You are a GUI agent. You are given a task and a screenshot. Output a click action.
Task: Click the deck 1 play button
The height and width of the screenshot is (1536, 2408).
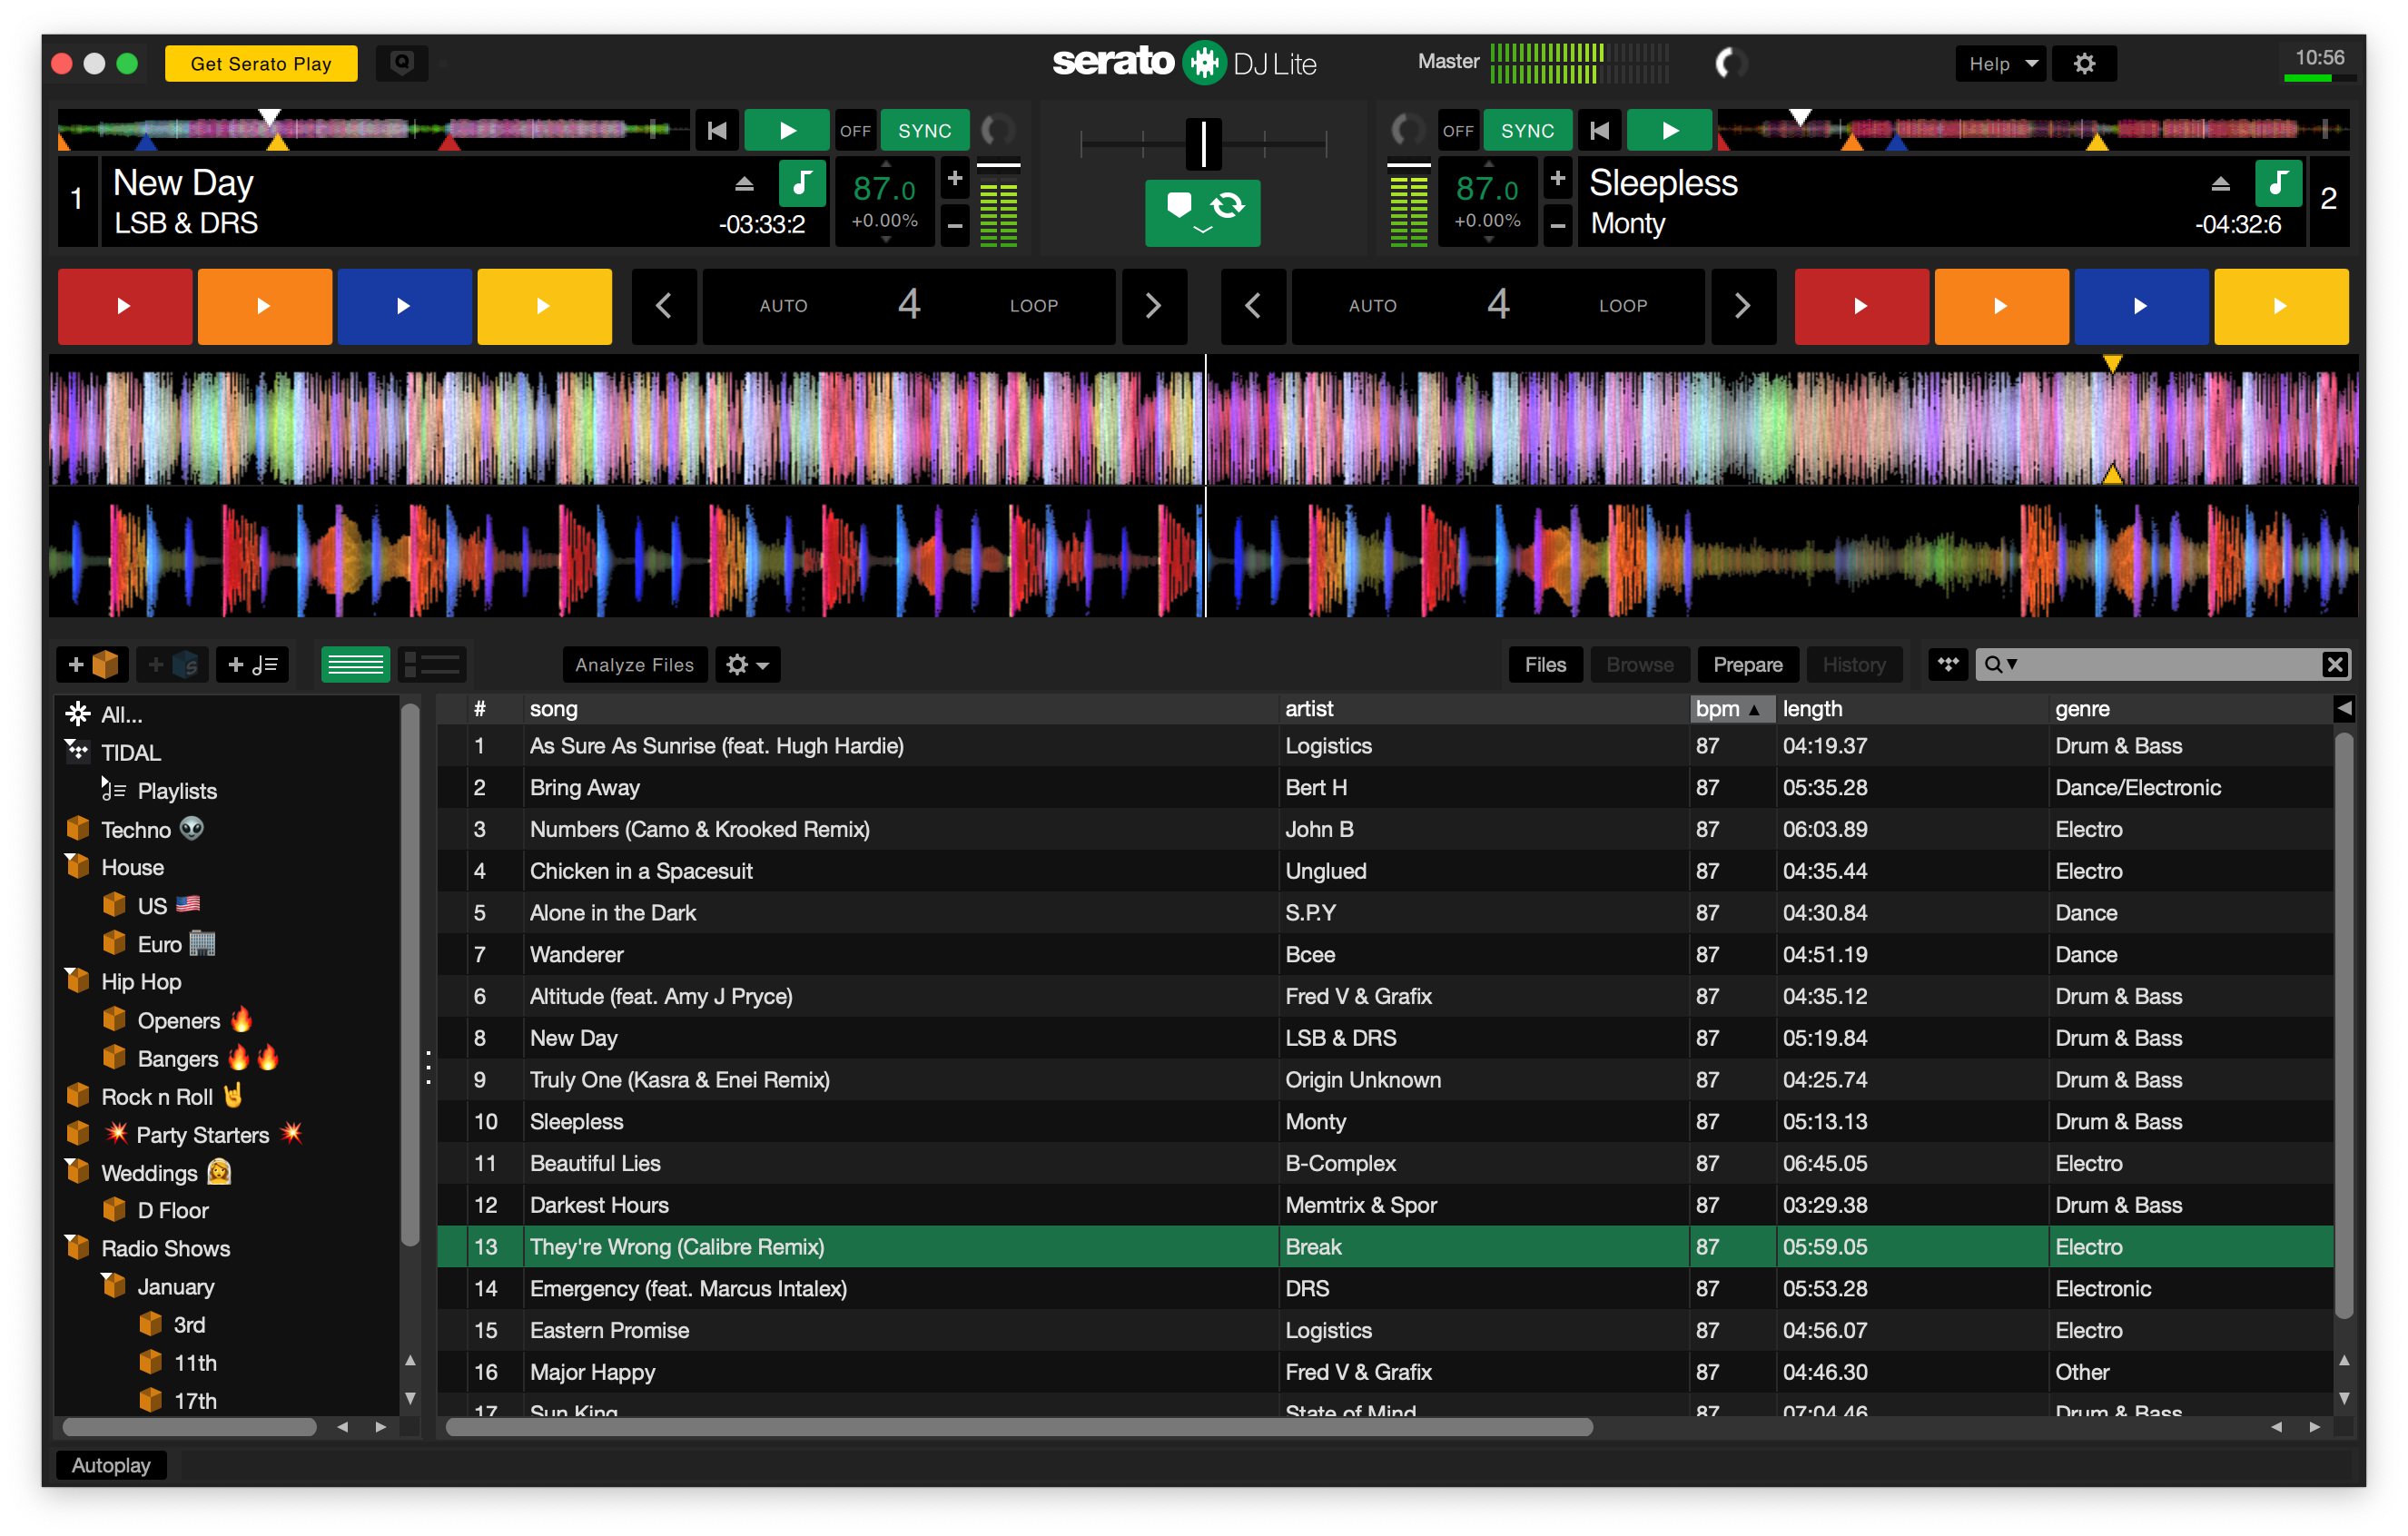click(786, 130)
